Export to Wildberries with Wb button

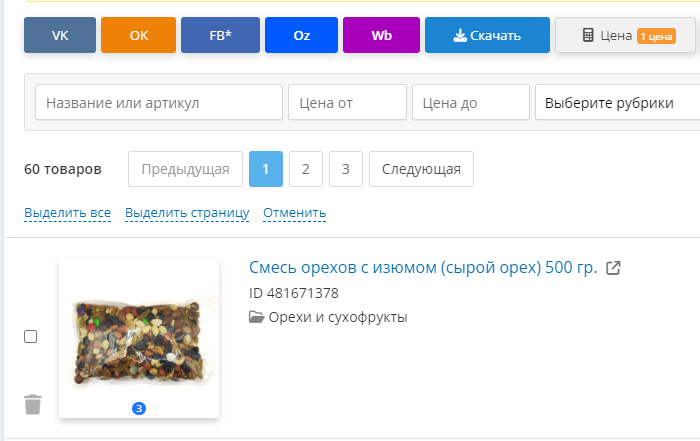[381, 35]
